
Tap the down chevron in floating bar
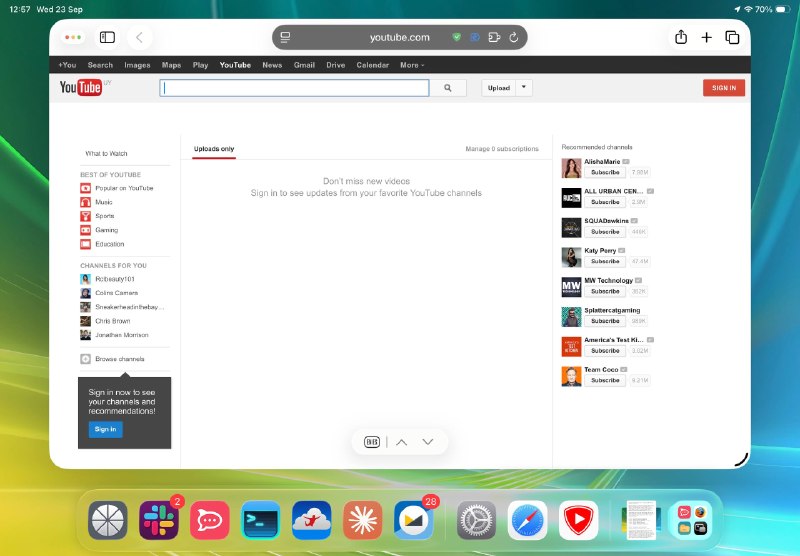click(x=428, y=442)
